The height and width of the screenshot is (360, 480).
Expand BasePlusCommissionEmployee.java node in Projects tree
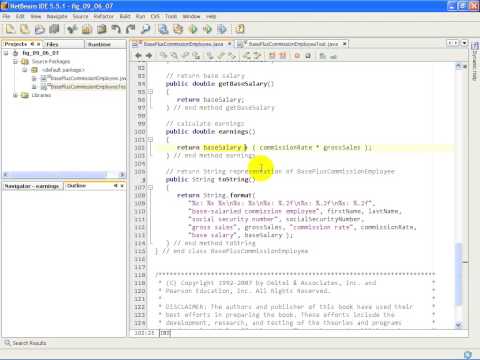(x=34, y=78)
